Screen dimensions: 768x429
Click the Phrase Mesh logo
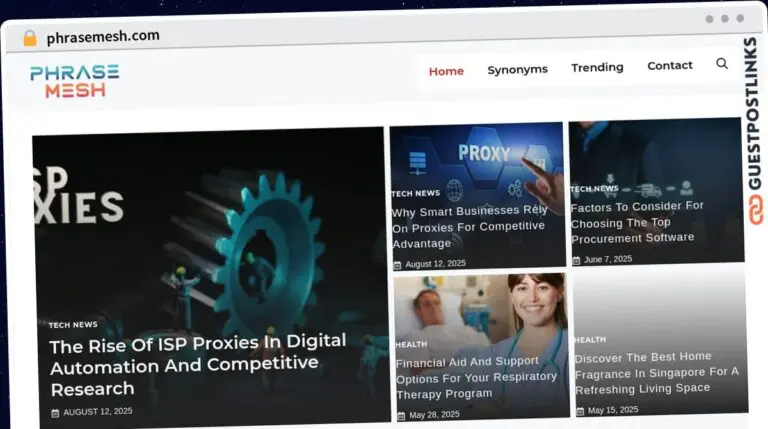point(74,81)
